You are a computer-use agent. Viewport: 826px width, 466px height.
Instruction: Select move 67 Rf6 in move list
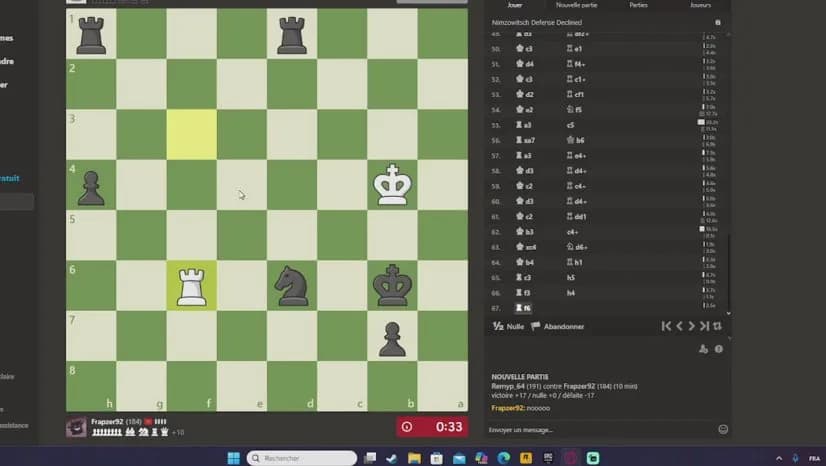coord(525,308)
